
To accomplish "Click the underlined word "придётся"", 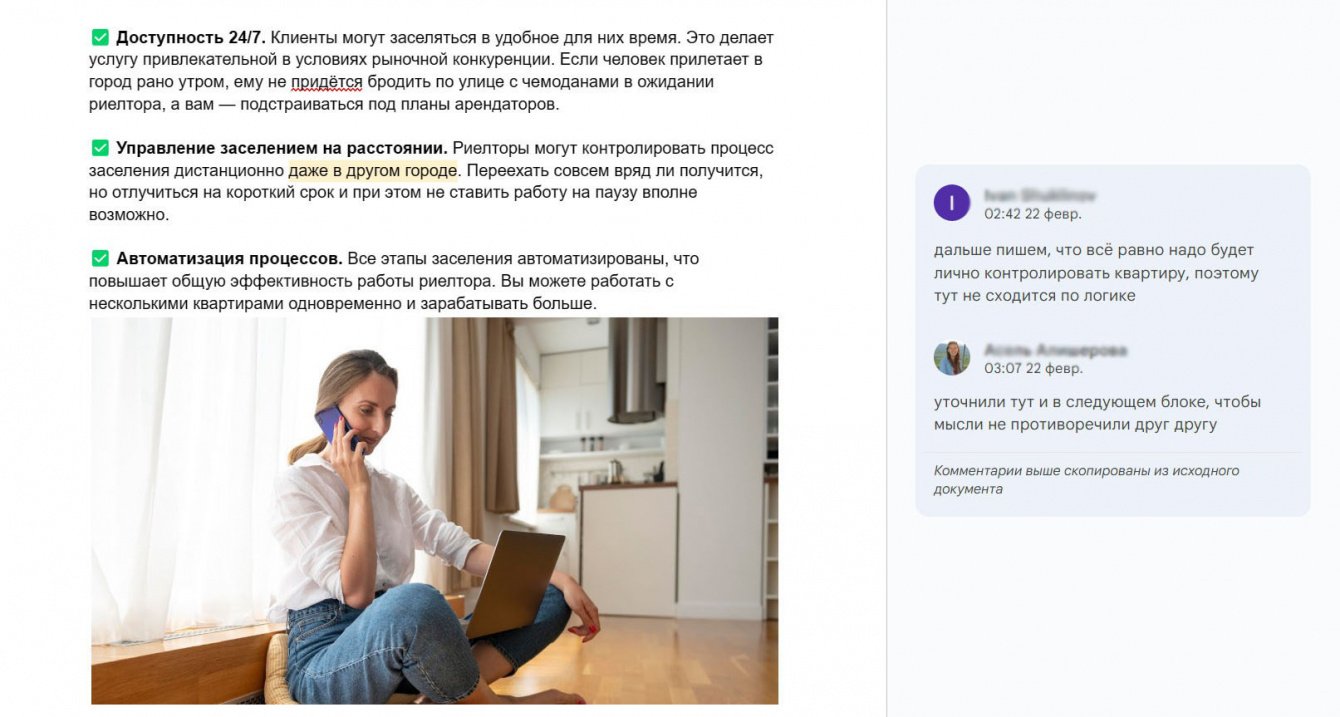I will coord(327,82).
